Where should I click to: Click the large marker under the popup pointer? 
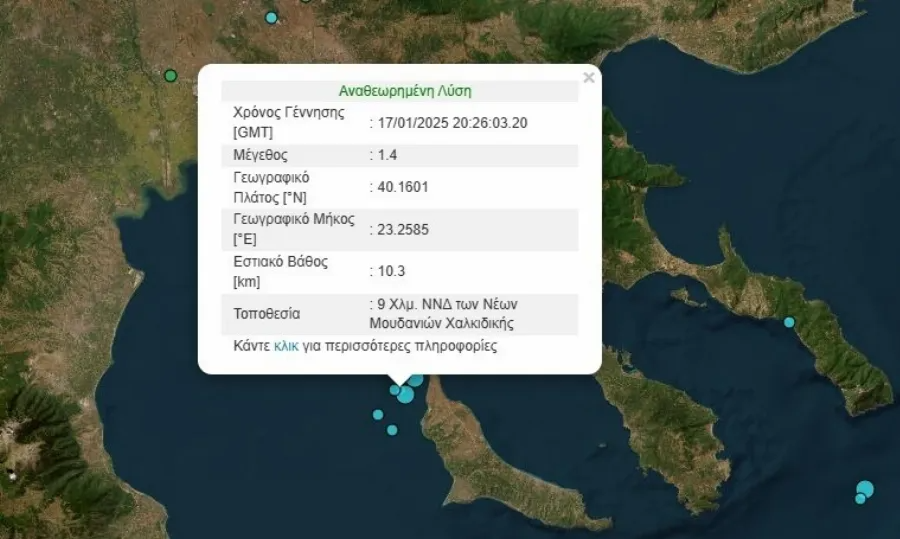click(406, 394)
